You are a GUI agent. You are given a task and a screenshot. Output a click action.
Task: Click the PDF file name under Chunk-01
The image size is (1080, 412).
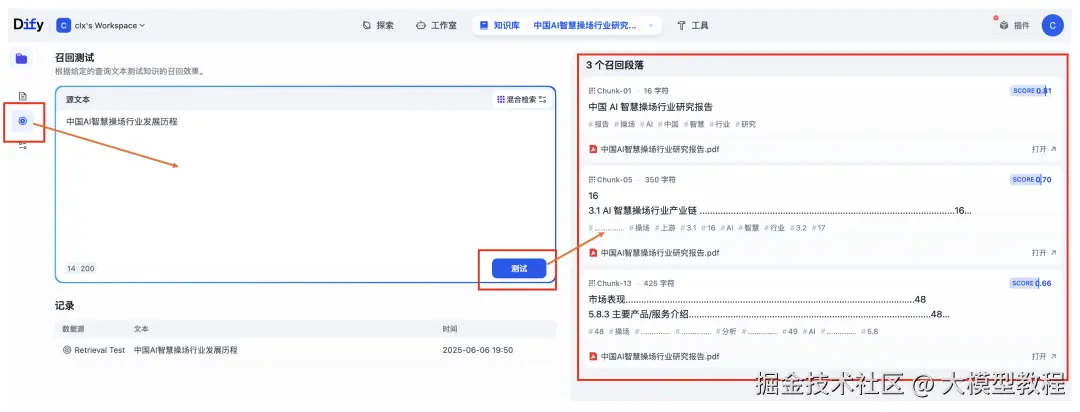point(660,149)
